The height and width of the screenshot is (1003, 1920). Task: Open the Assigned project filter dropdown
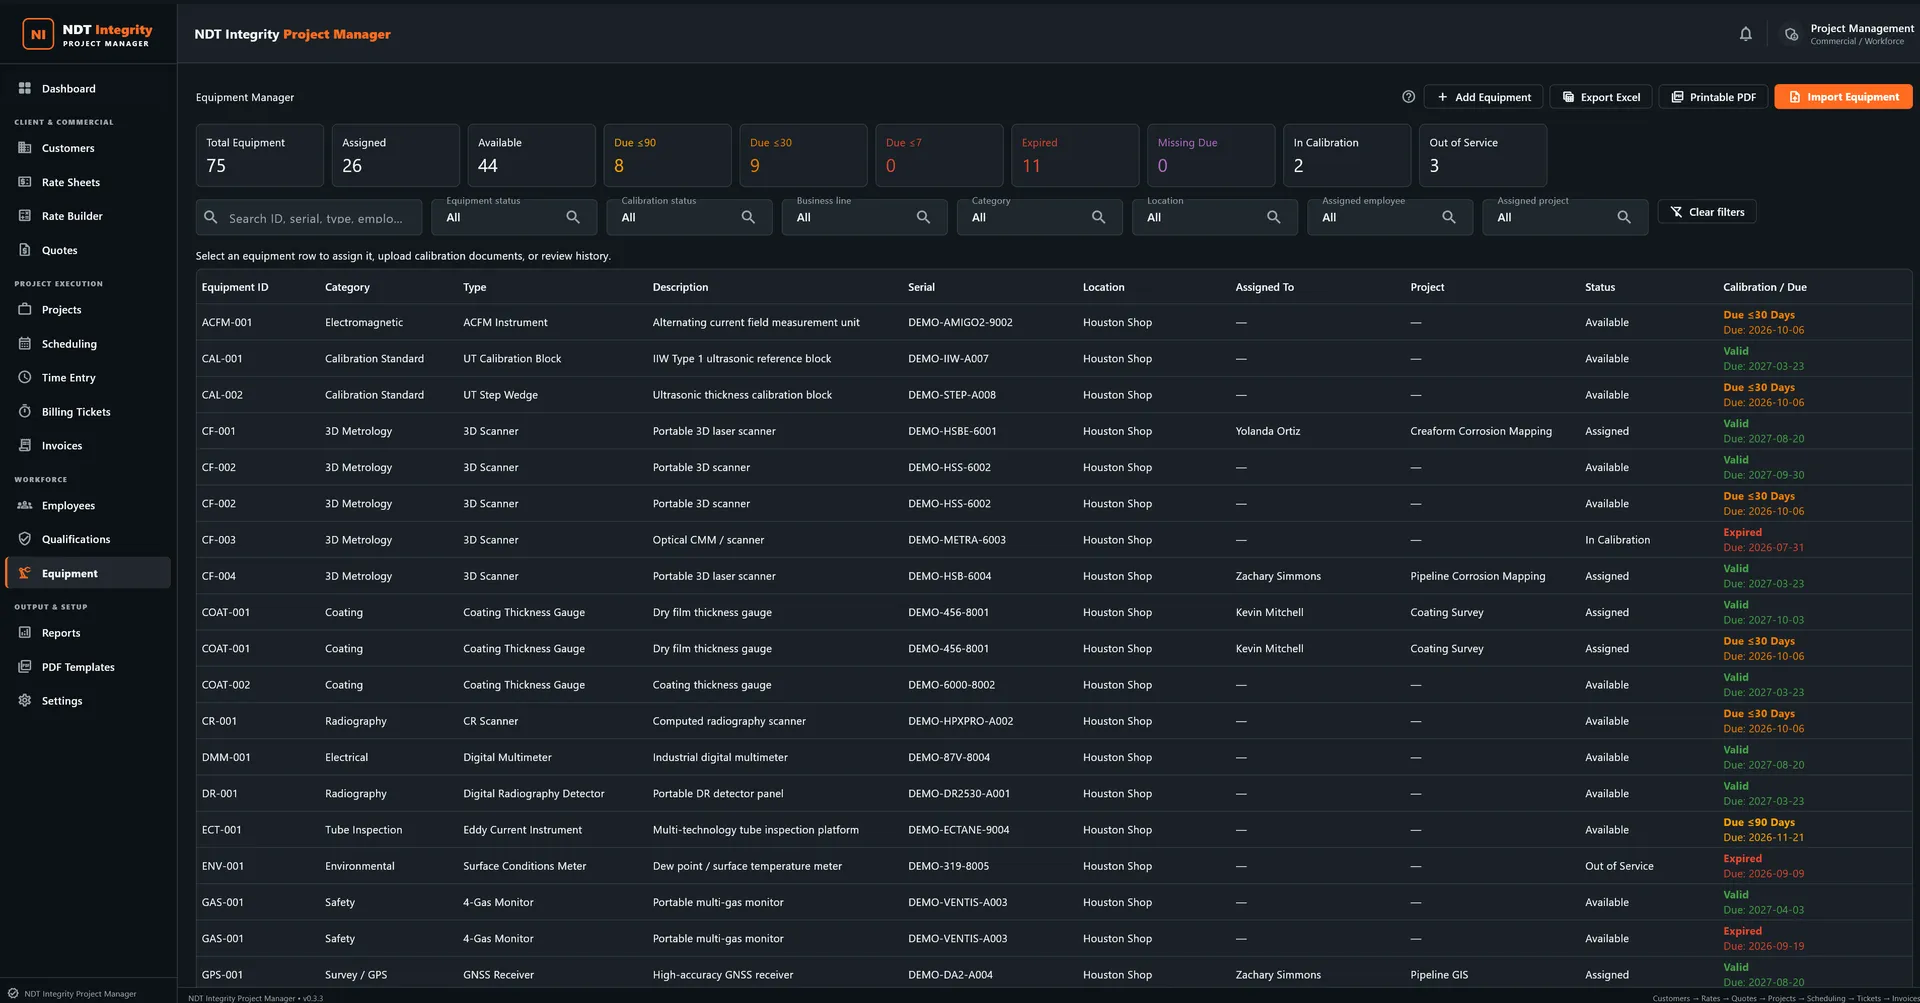tap(1565, 217)
